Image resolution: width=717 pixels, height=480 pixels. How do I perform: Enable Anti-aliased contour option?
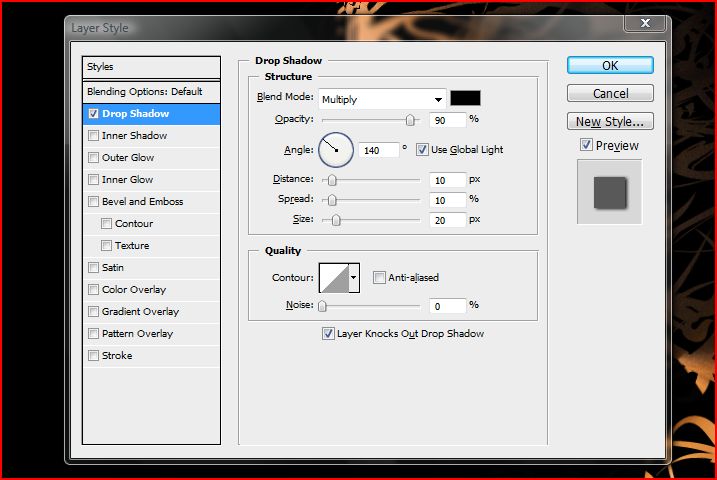point(380,278)
